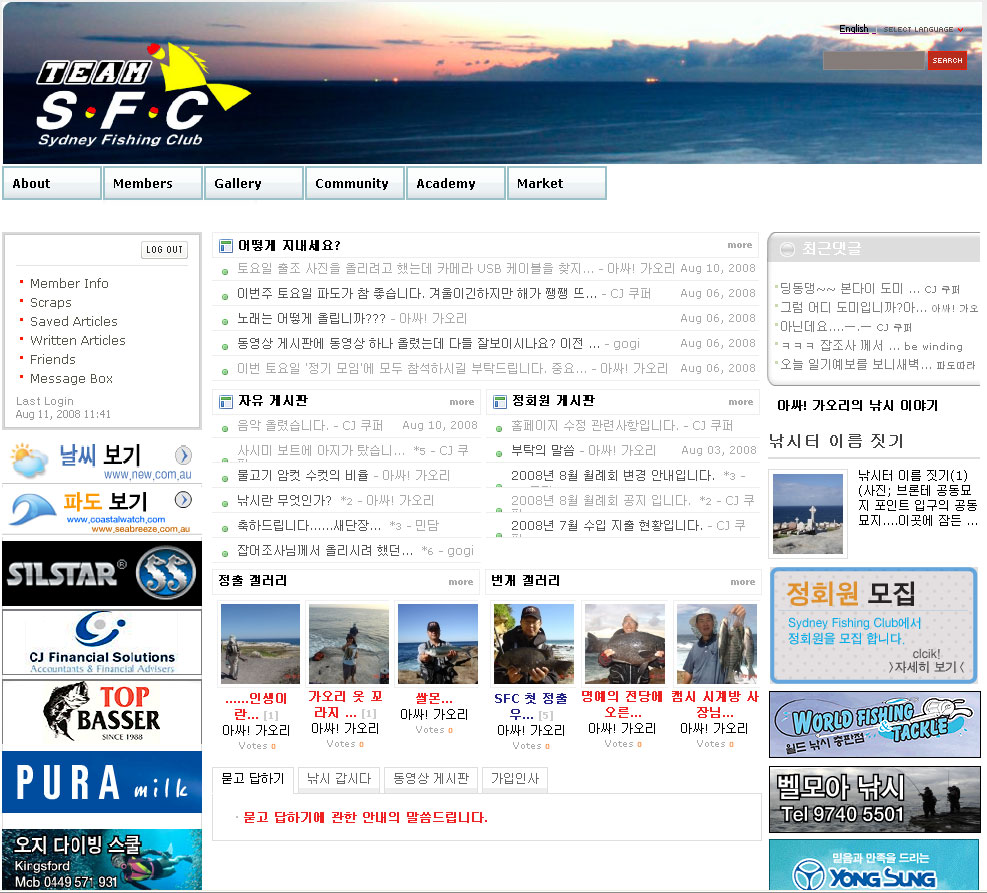This screenshot has width=987, height=893.
Task: Click the LOG OUT button
Action: click(164, 250)
